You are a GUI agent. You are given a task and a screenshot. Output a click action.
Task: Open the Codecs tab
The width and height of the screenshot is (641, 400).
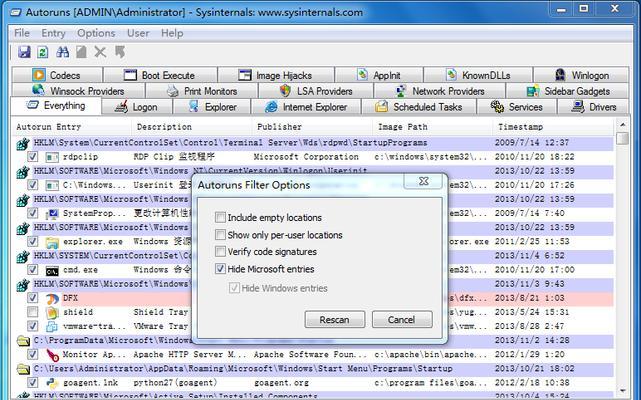pyautogui.click(x=57, y=75)
